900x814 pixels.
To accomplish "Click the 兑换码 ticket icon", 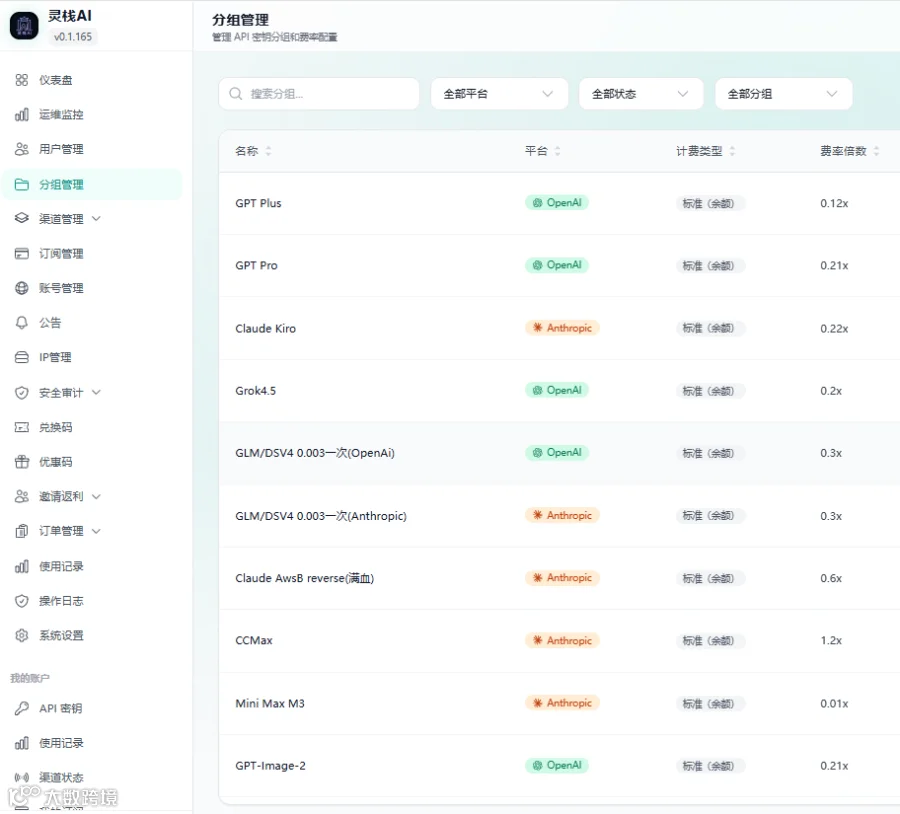I will [x=22, y=427].
